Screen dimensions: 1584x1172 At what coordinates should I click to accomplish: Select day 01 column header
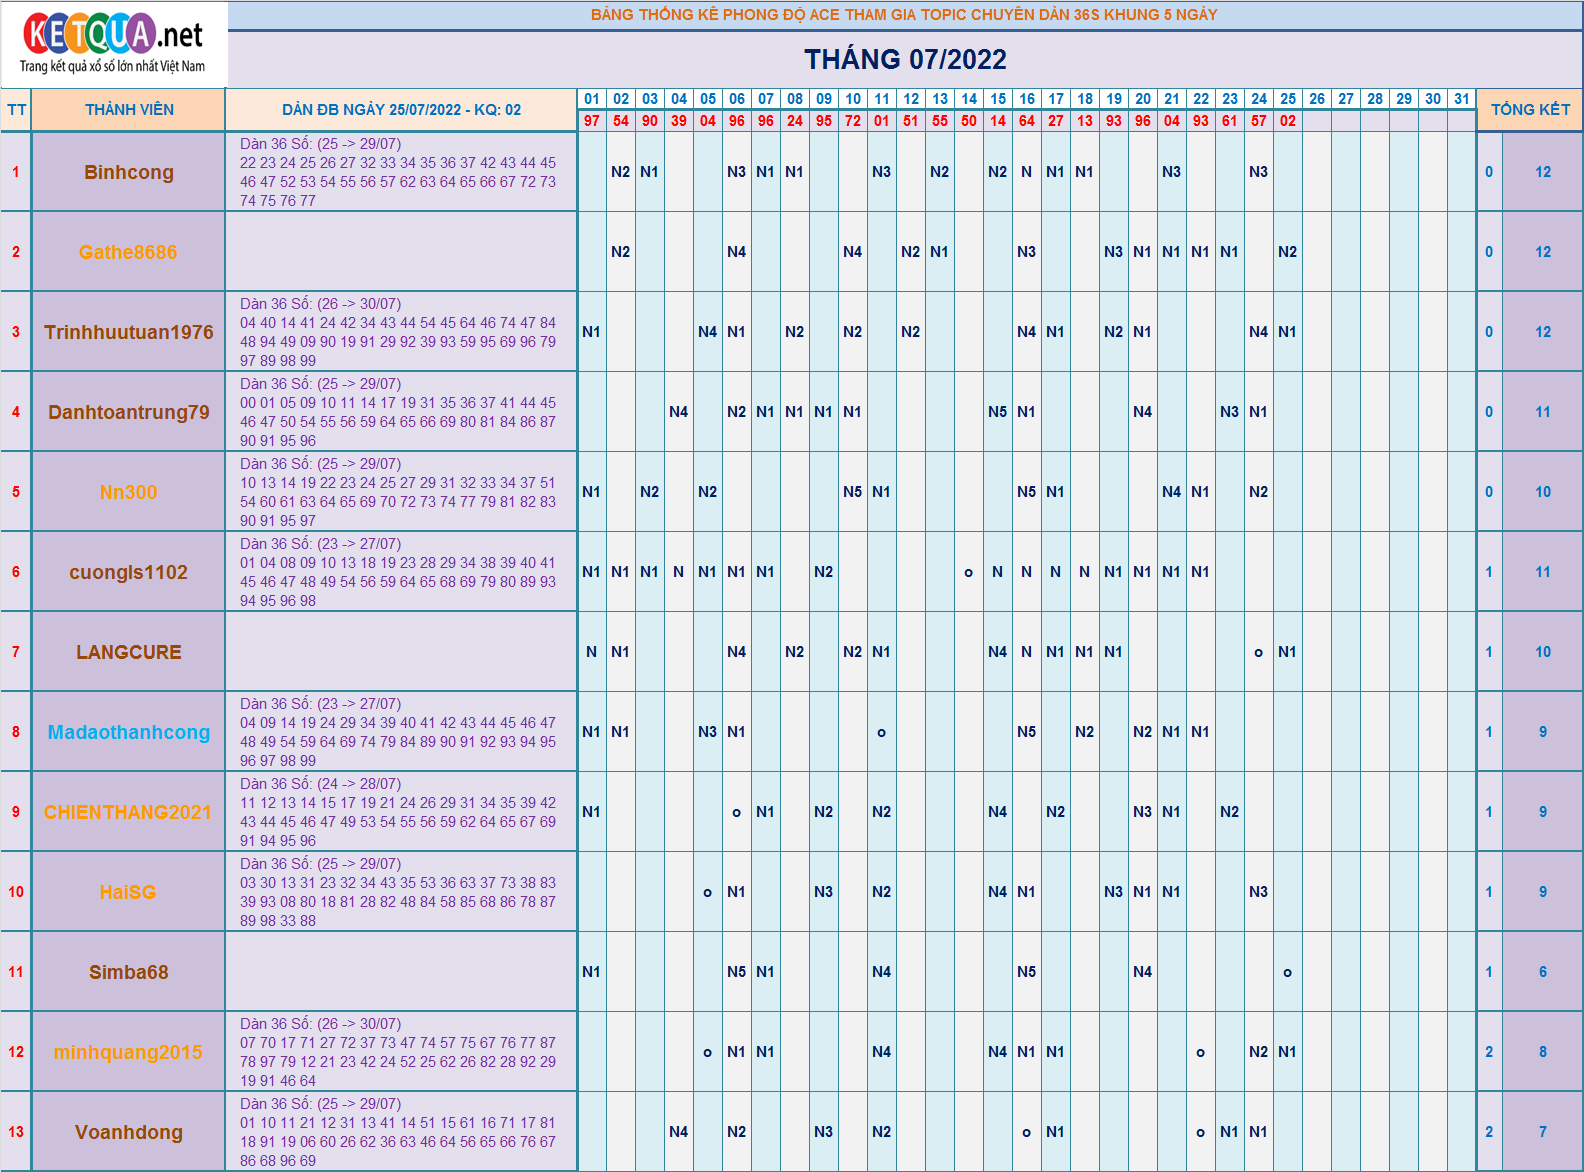coord(592,99)
